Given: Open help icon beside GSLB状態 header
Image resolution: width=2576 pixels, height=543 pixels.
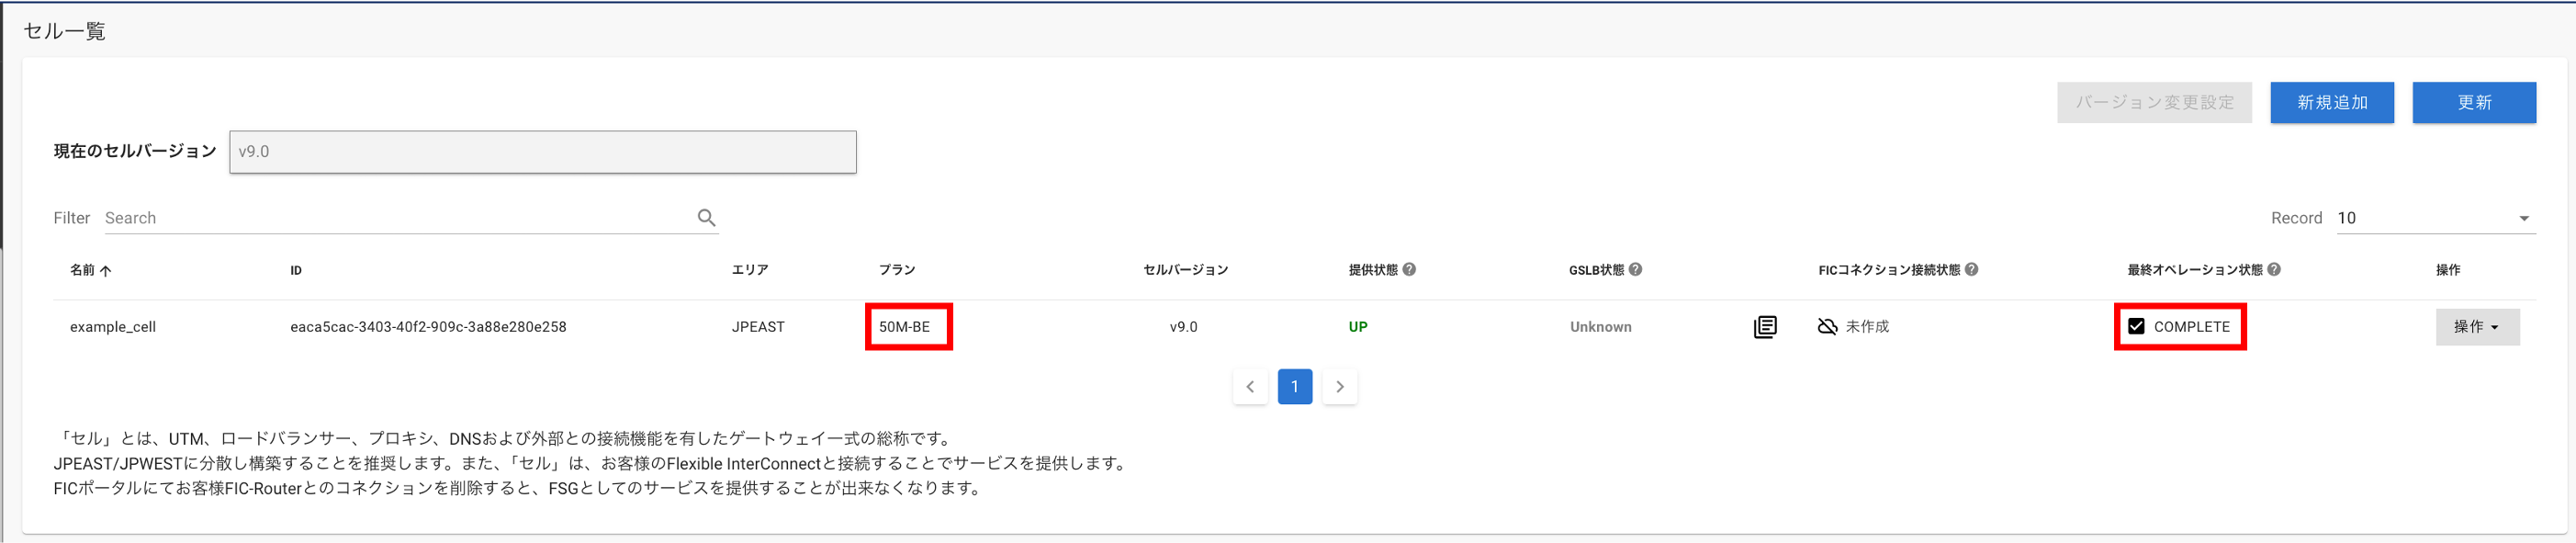Looking at the screenshot, I should 1635,269.
